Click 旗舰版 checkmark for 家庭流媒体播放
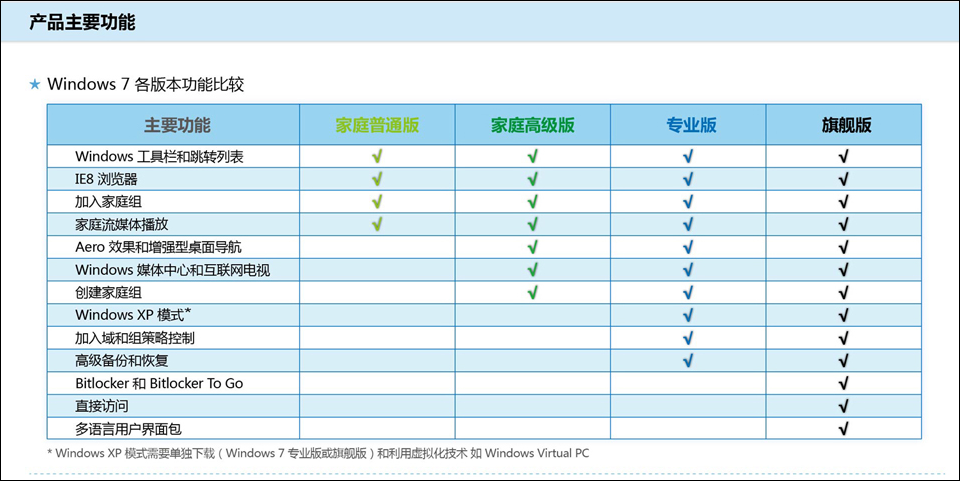 tap(844, 224)
